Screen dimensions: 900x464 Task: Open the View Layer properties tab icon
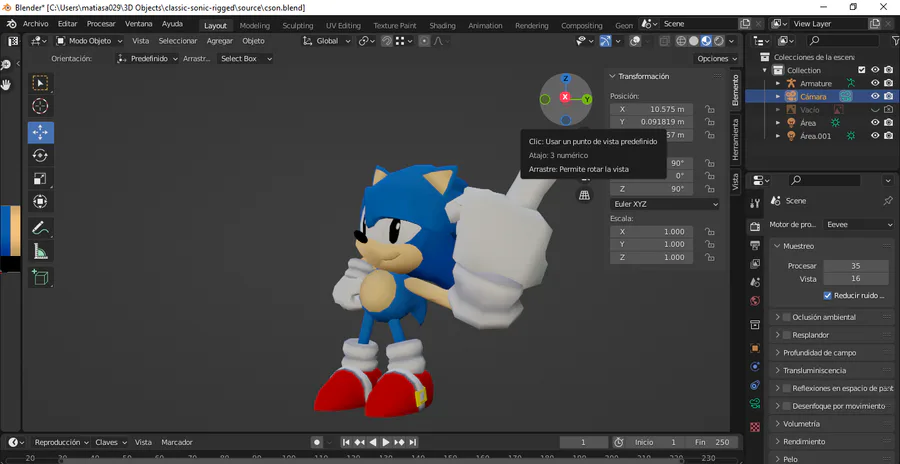755,264
